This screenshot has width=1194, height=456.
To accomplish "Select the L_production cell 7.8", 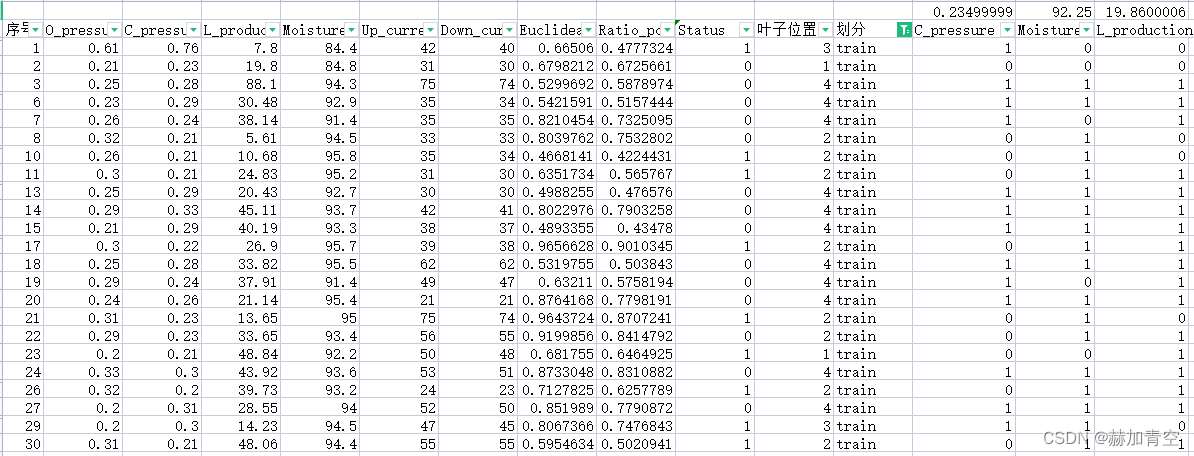I will point(241,48).
